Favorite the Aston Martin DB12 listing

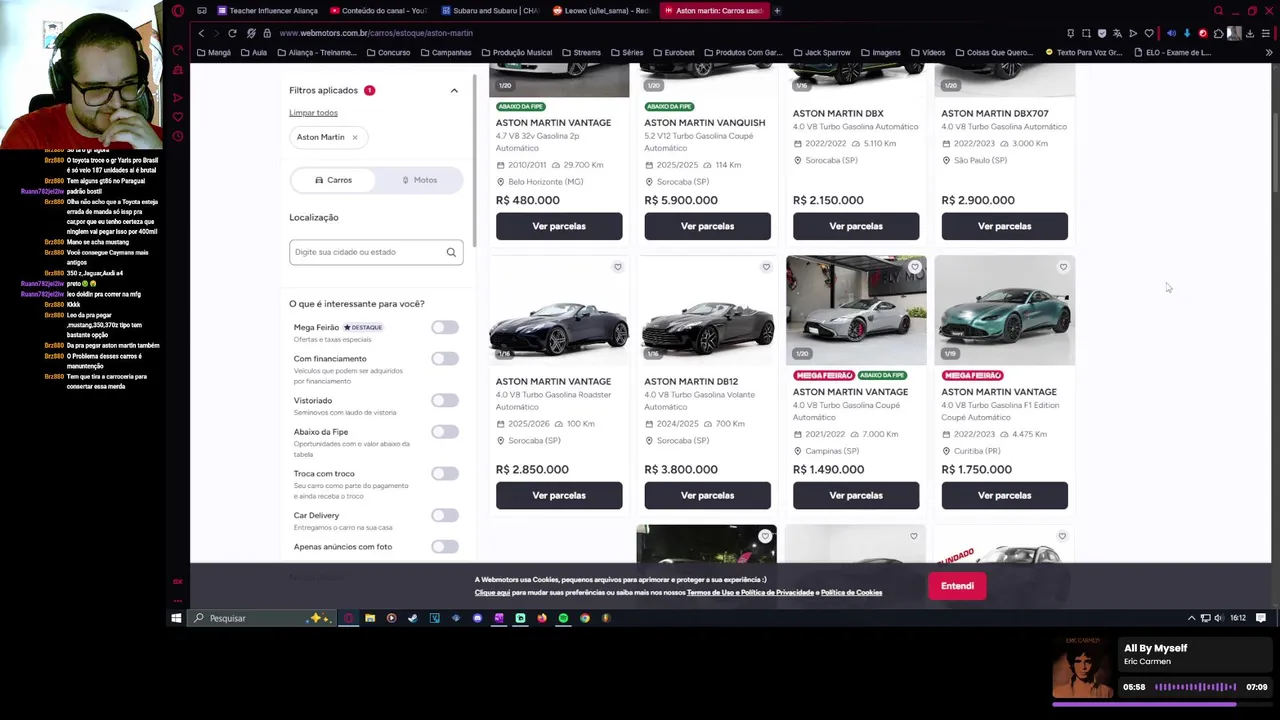766,267
